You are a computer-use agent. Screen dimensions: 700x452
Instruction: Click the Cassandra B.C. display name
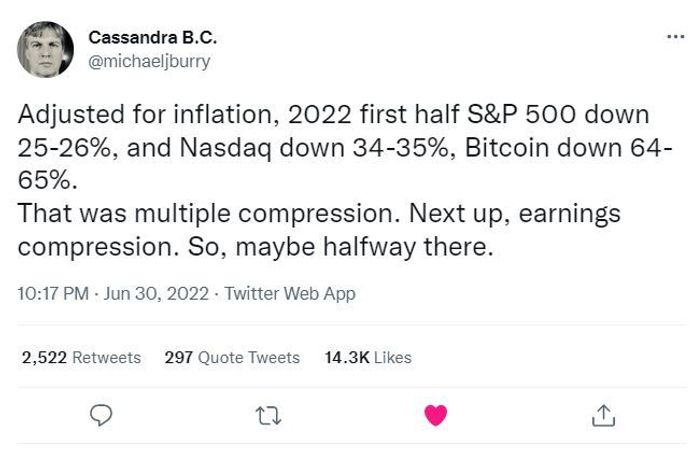[x=152, y=38]
